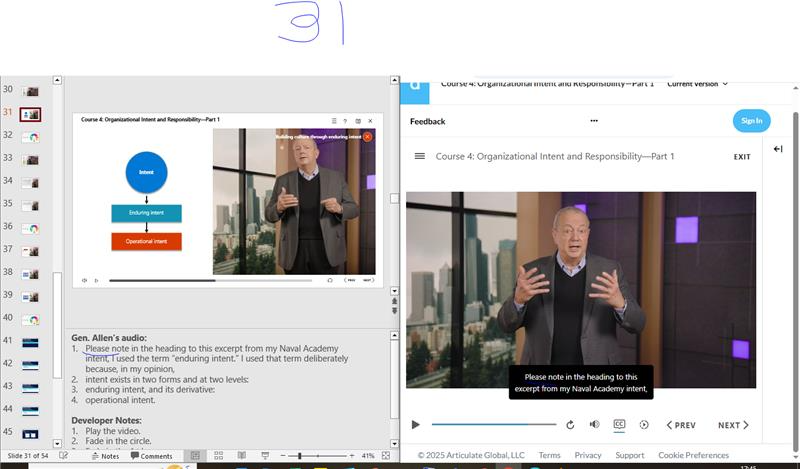Screen dimensions: 800x469
Task: Click the accessibility/spell-check icon beside slide count
Action: pyautogui.click(x=64, y=455)
